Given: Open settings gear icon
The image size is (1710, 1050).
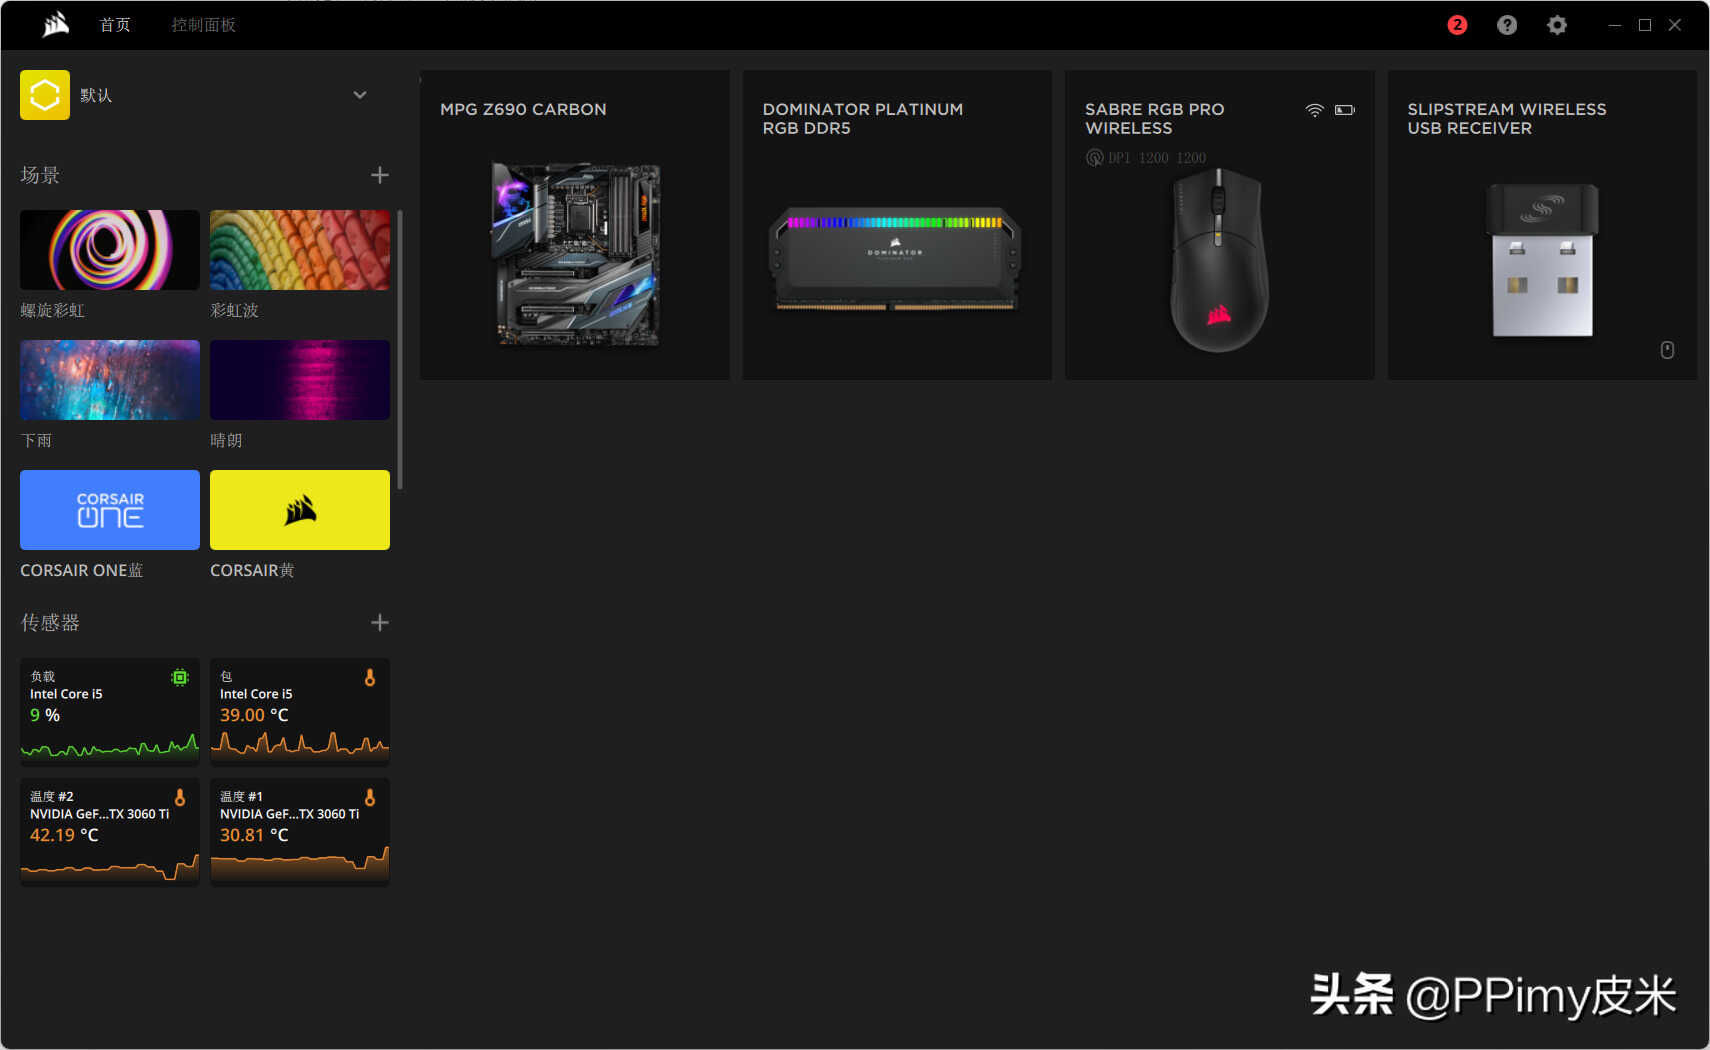Looking at the screenshot, I should tap(1557, 25).
